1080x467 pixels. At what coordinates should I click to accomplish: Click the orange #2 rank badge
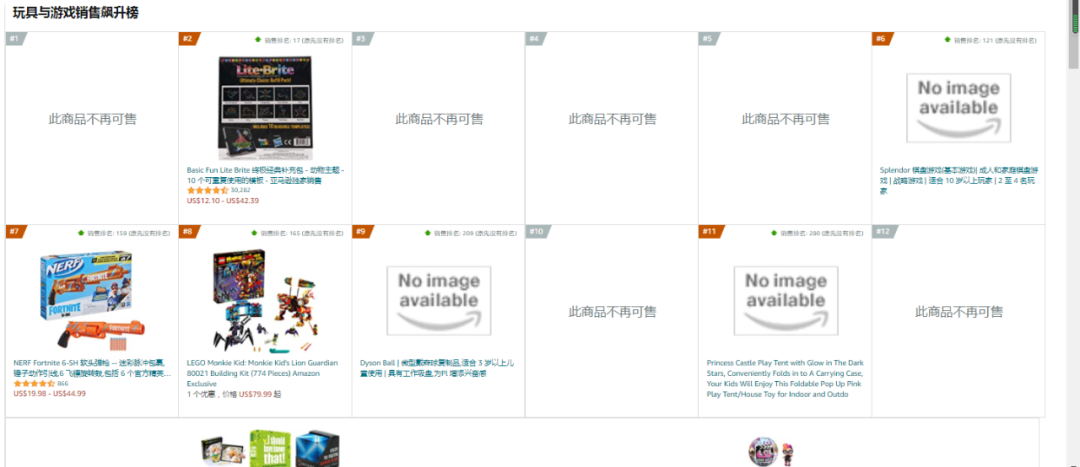(188, 39)
